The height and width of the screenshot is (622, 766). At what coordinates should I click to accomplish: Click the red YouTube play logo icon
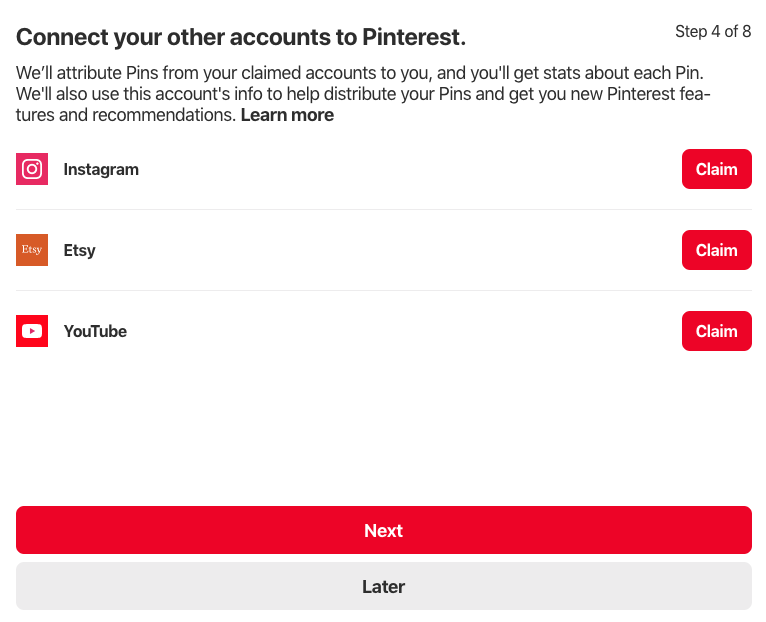coord(32,331)
